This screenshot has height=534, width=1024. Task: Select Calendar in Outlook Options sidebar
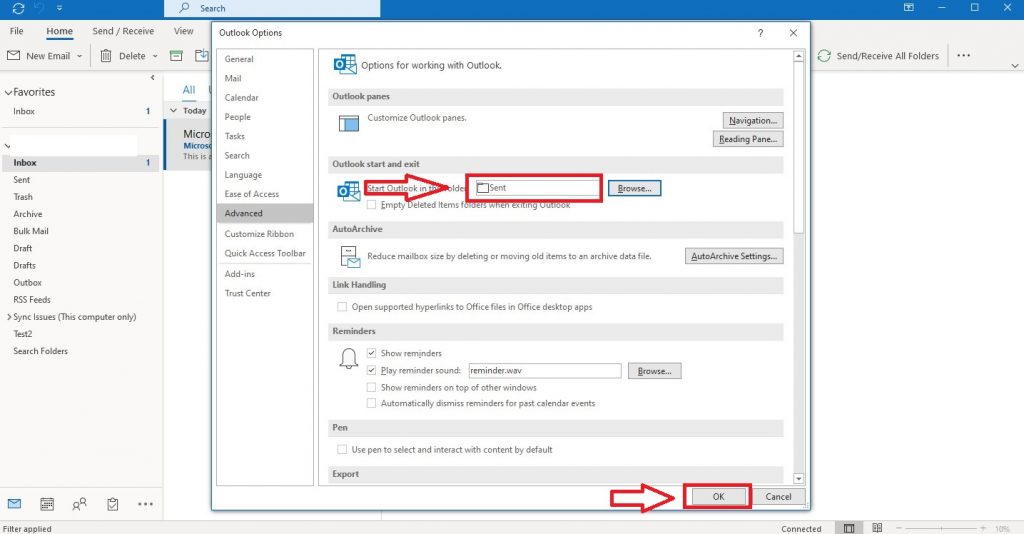[264, 98]
